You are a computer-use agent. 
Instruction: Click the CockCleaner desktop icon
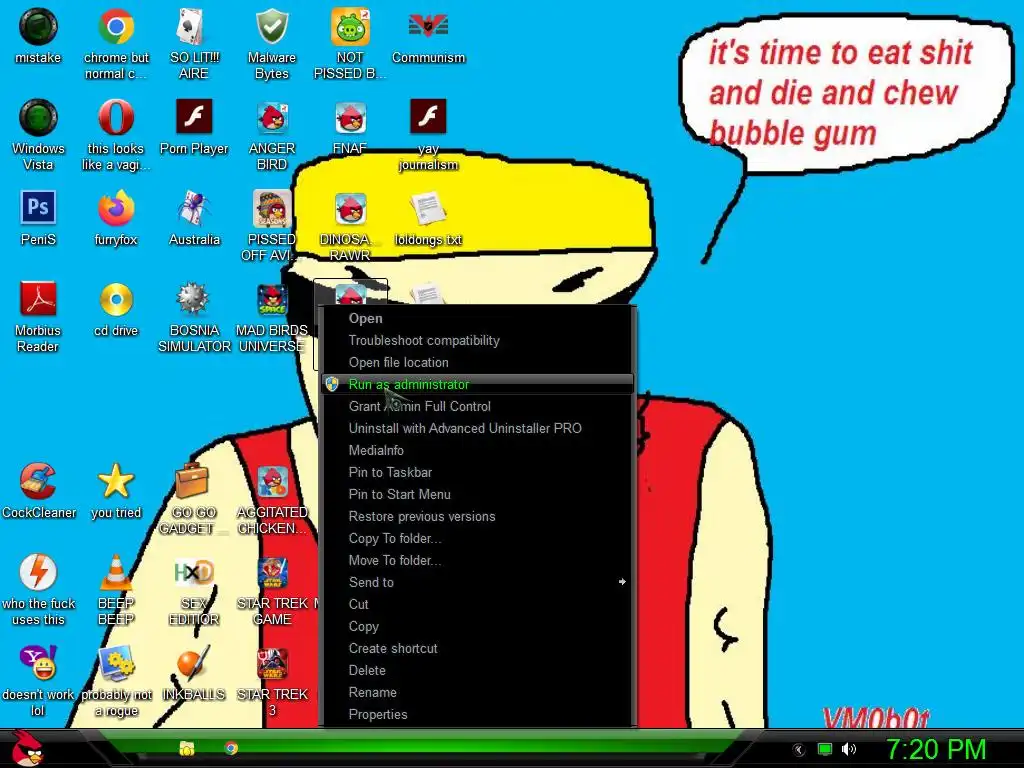[x=38, y=481]
